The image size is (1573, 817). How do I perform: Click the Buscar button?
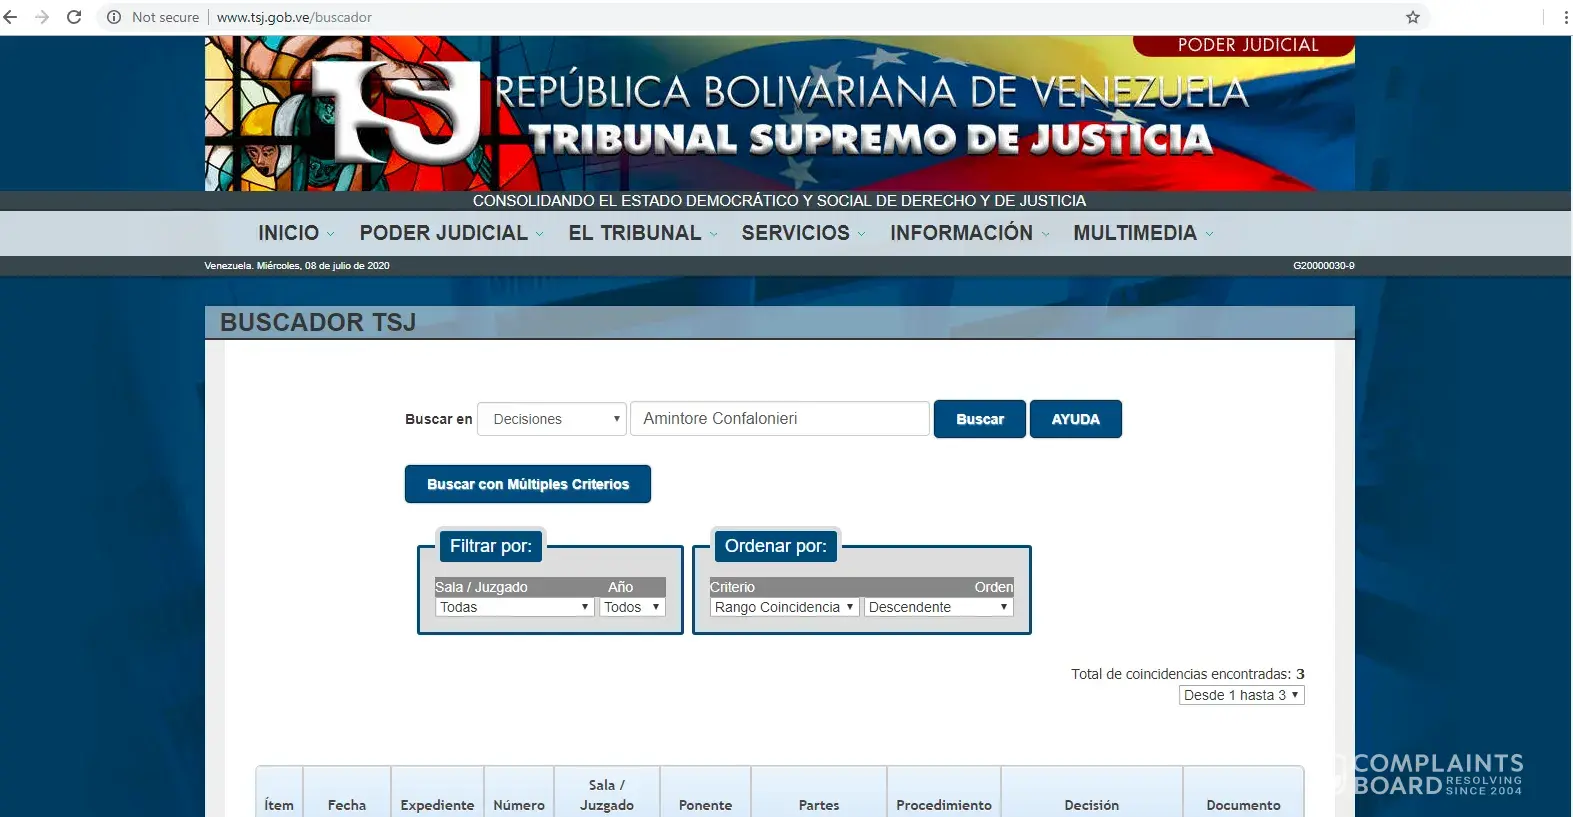point(980,419)
